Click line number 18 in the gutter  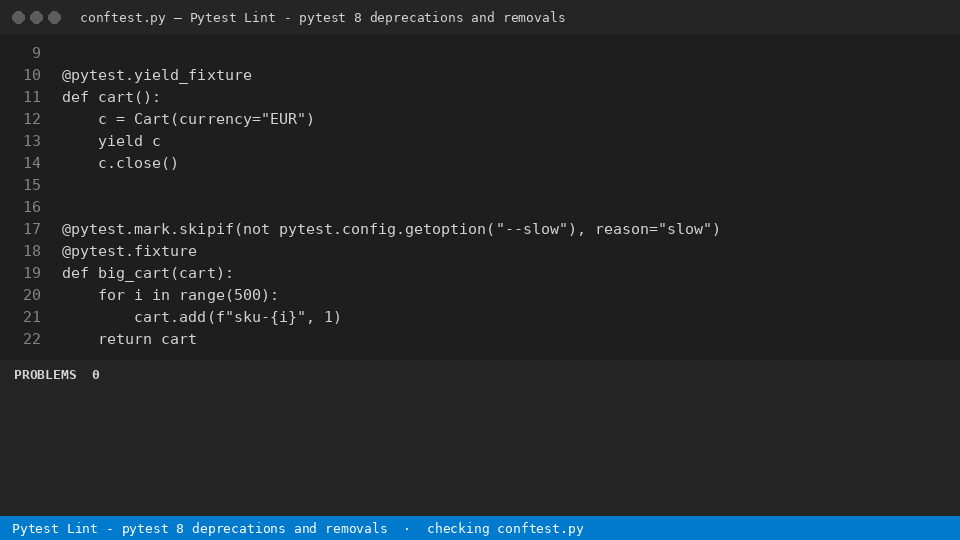(x=32, y=252)
